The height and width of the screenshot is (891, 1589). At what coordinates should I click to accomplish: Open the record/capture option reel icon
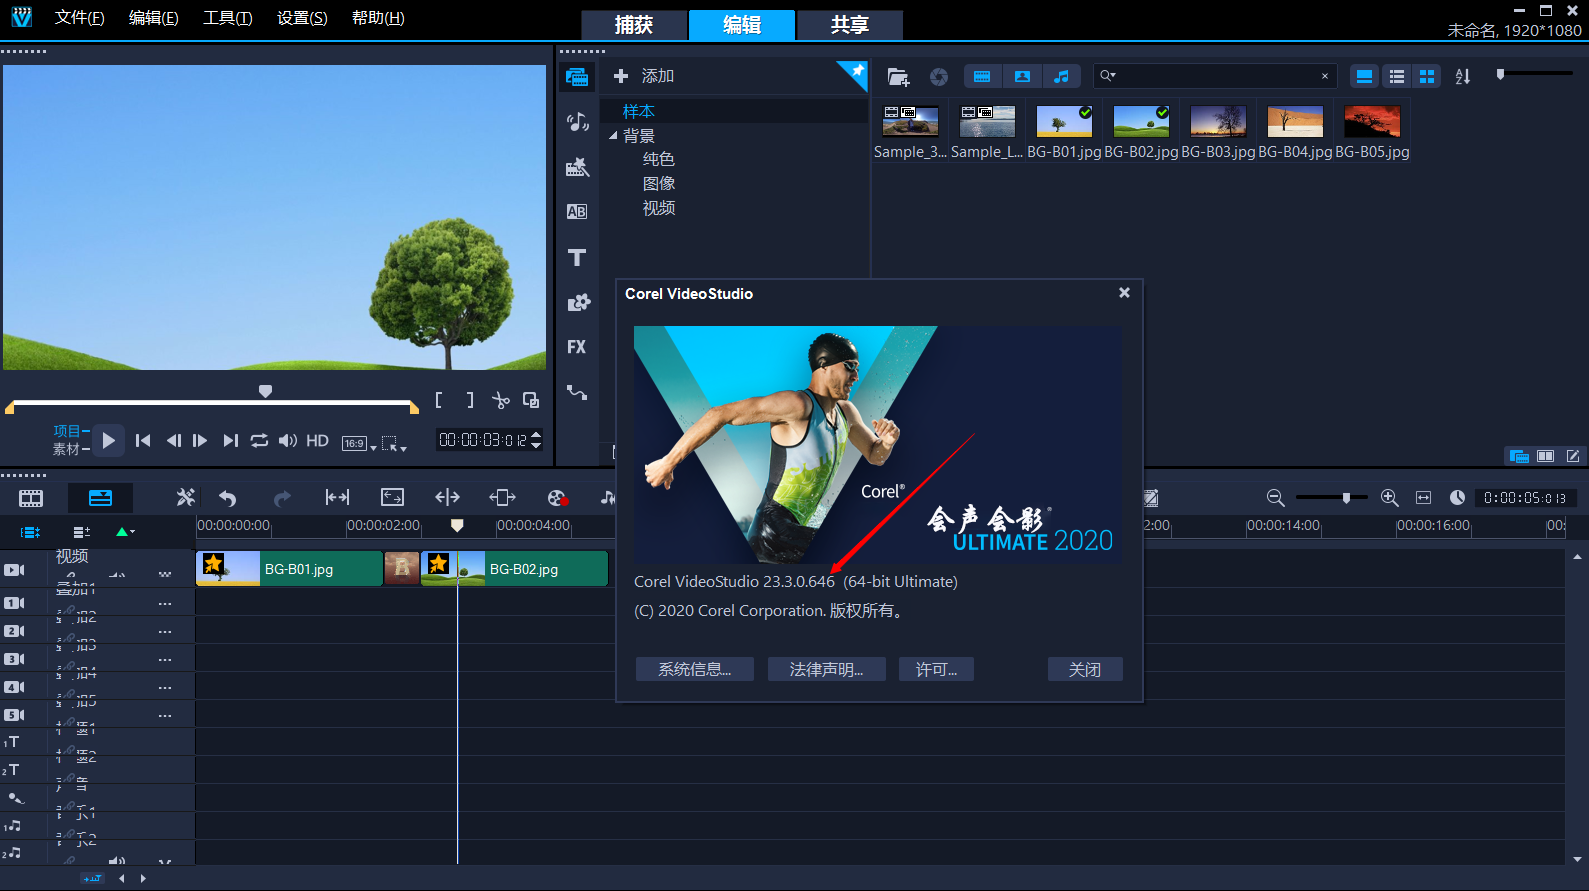[558, 498]
